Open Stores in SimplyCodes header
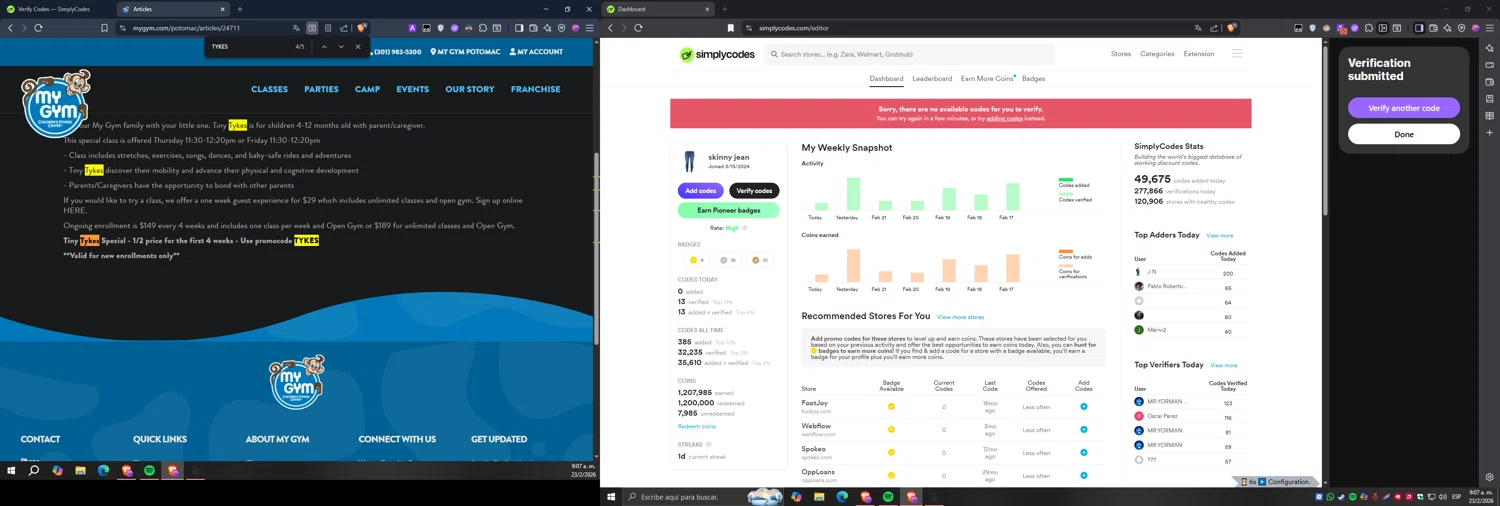 pyautogui.click(x=1121, y=54)
